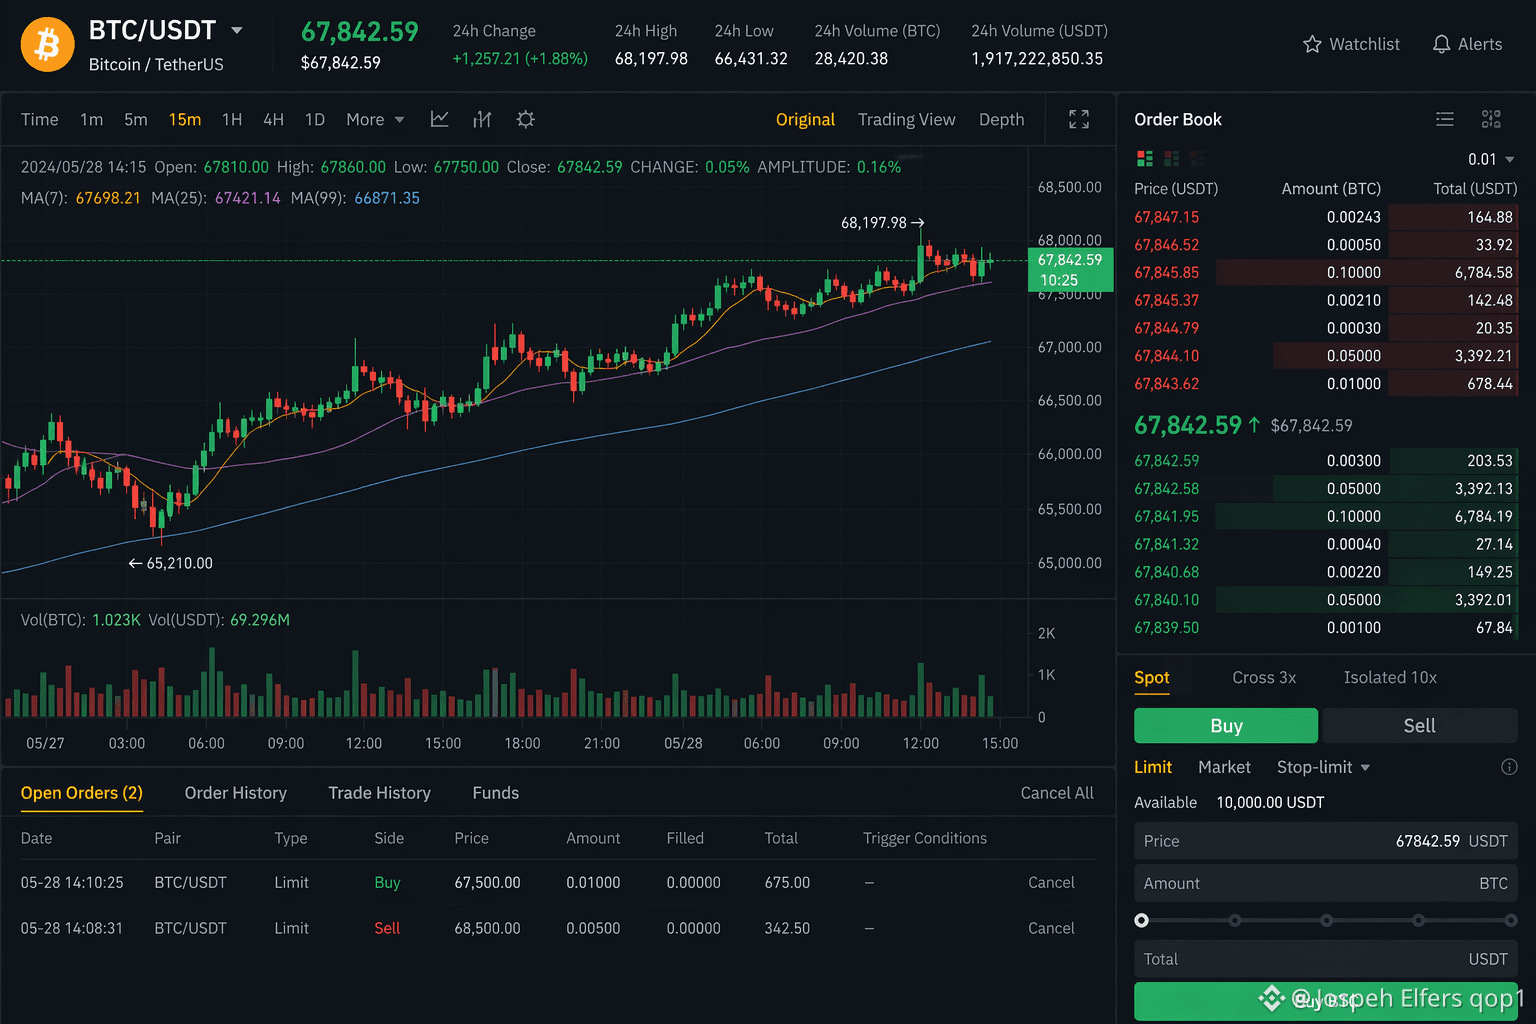Select the 1D interval
The height and width of the screenshot is (1024, 1536).
[x=315, y=119]
